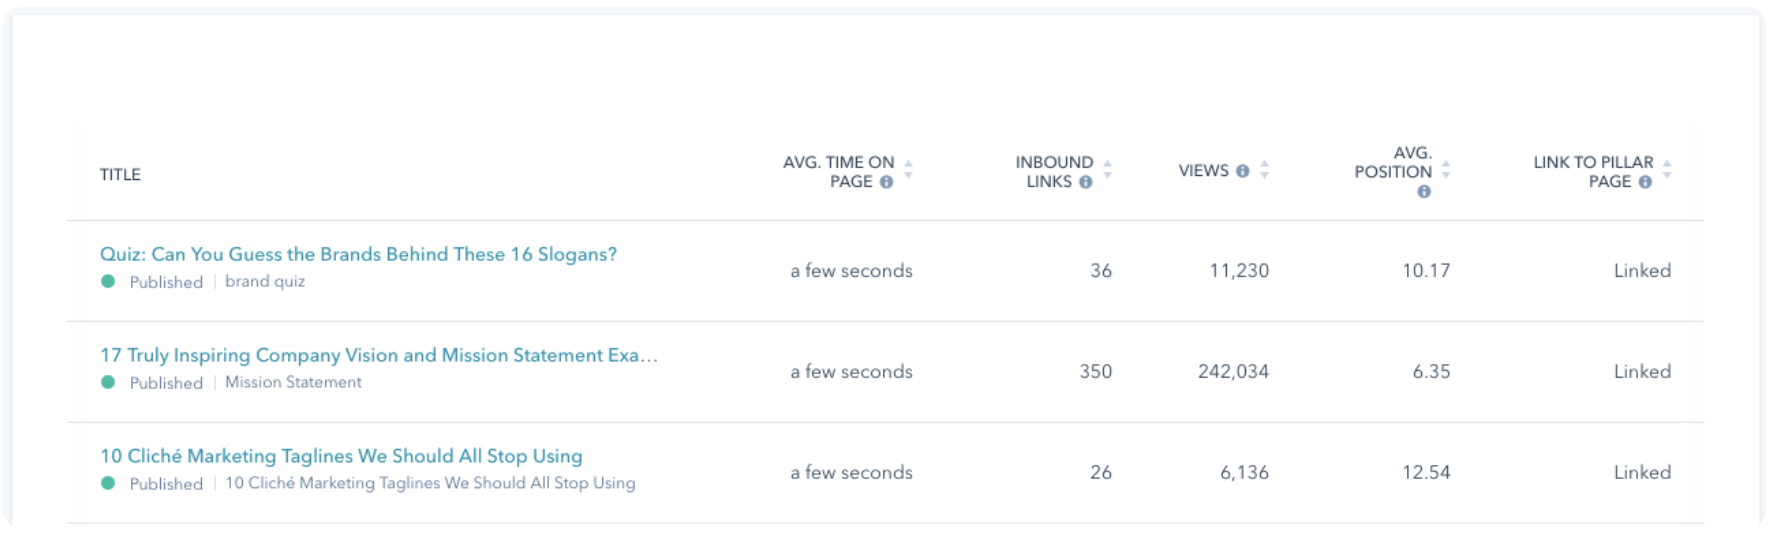
Task: Click info icon beside Link to Pillar Page
Action: click(x=1644, y=182)
